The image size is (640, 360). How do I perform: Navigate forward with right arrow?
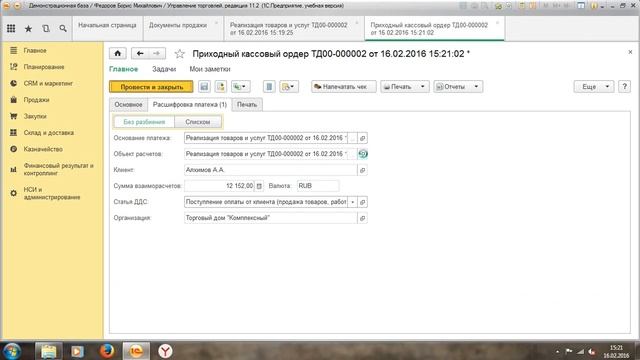pyautogui.click(x=157, y=53)
